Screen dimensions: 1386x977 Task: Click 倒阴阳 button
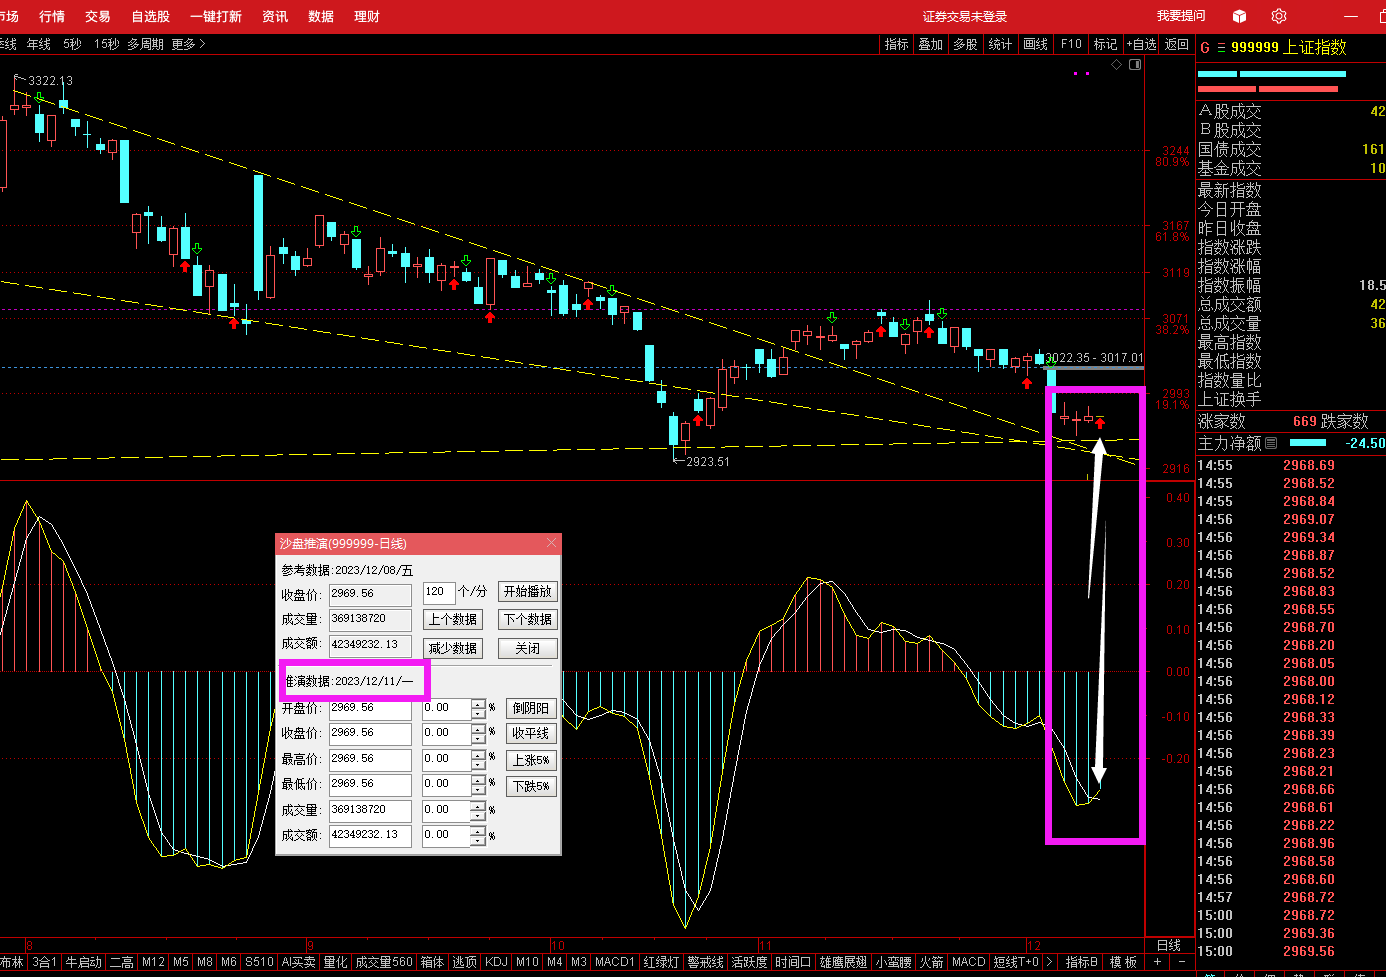point(531,708)
